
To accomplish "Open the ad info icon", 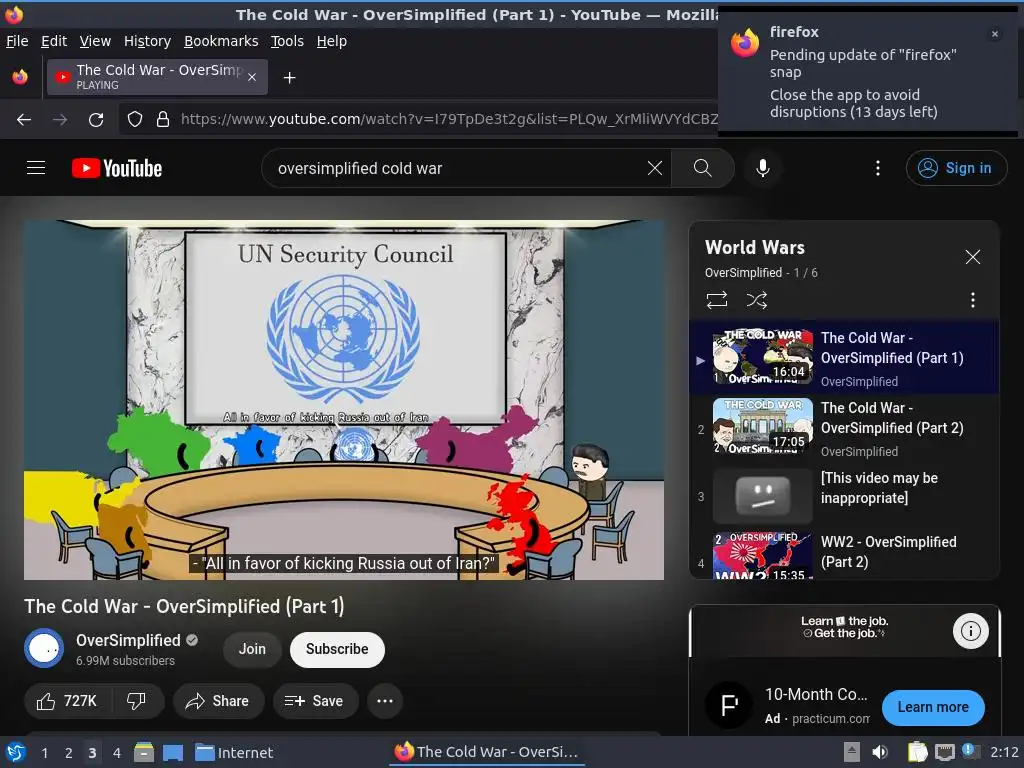I will pyautogui.click(x=970, y=631).
